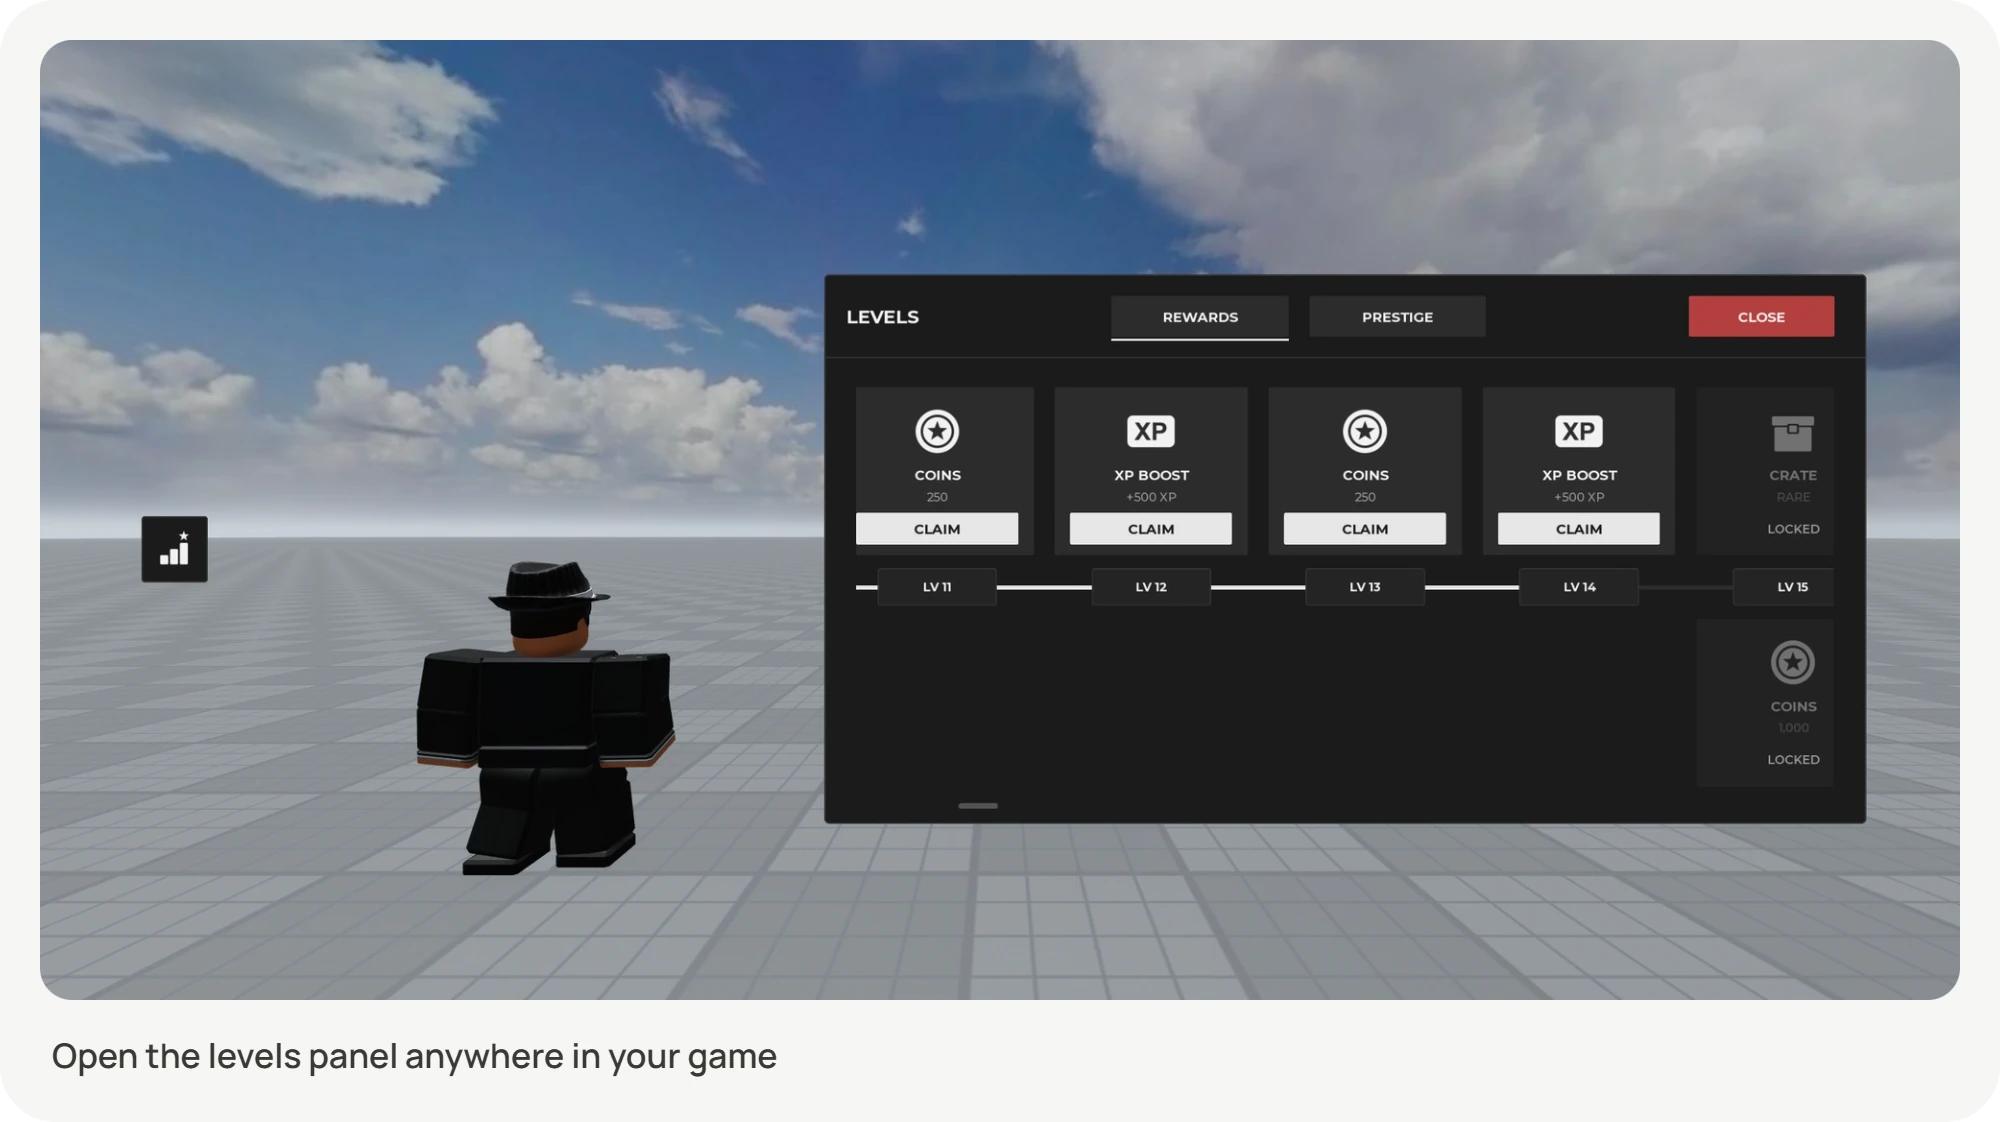The width and height of the screenshot is (2000, 1122).
Task: Click the 'COINS' label on LV 13 card
Action: tap(1365, 475)
